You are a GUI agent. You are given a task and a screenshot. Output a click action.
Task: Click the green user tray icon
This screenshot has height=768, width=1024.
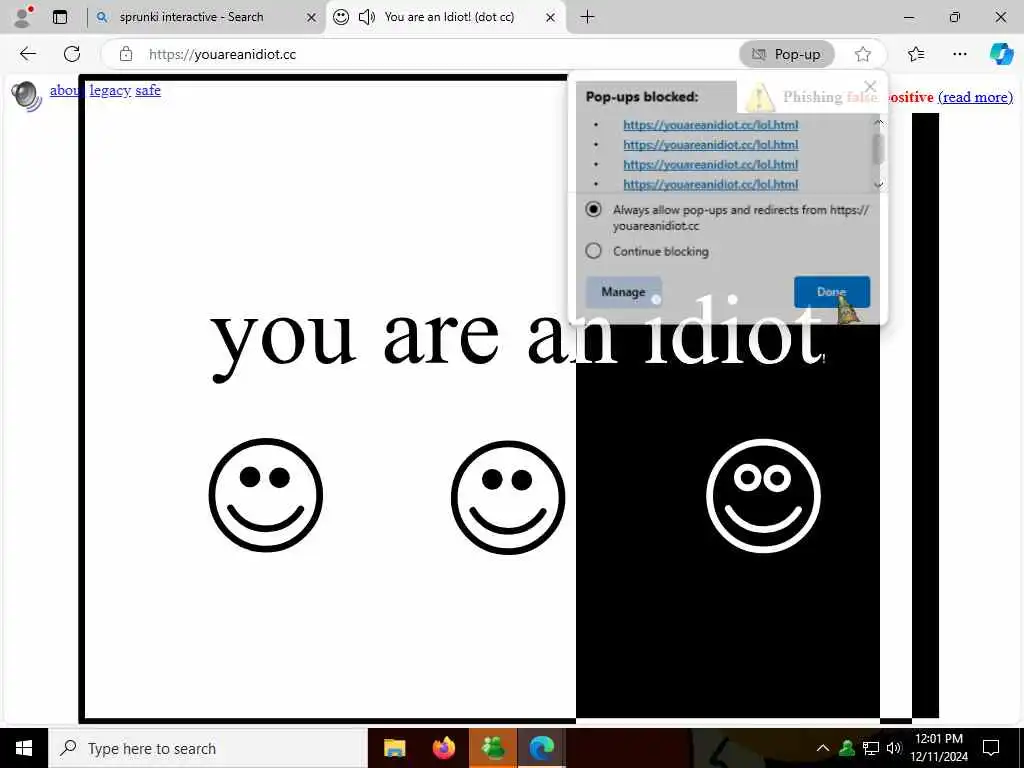[x=847, y=748]
